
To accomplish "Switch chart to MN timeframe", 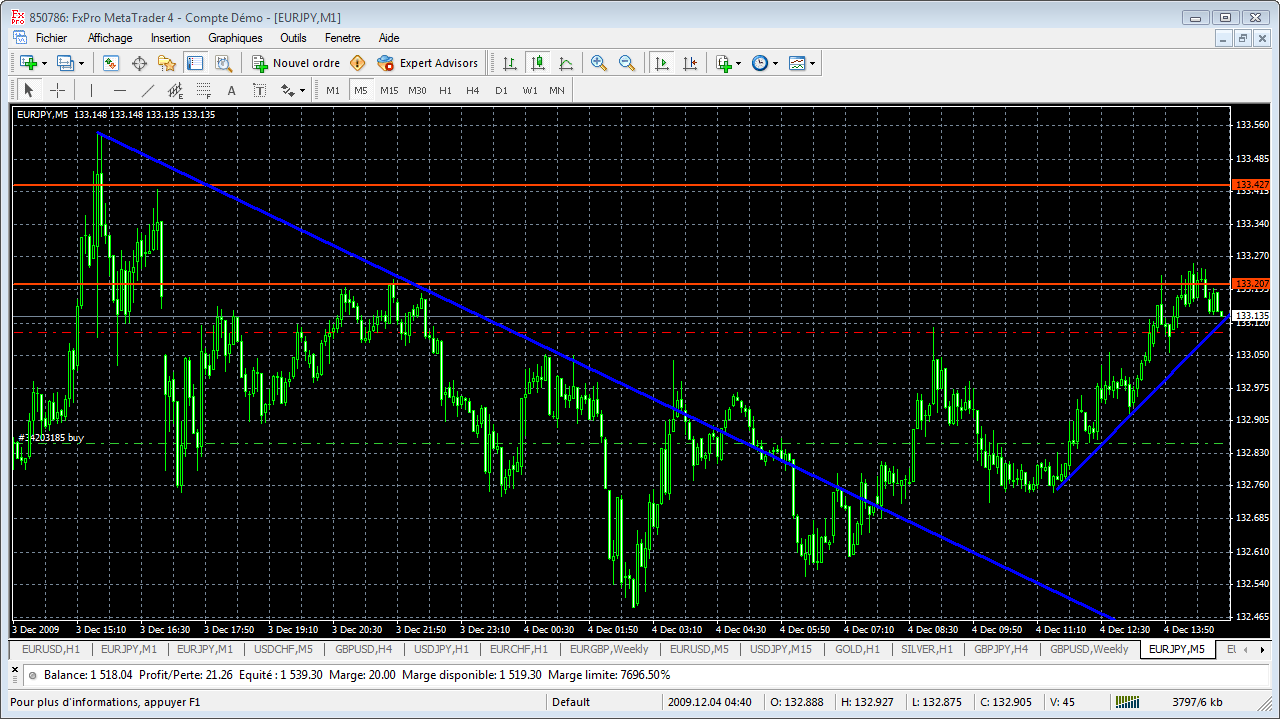I will tap(557, 90).
